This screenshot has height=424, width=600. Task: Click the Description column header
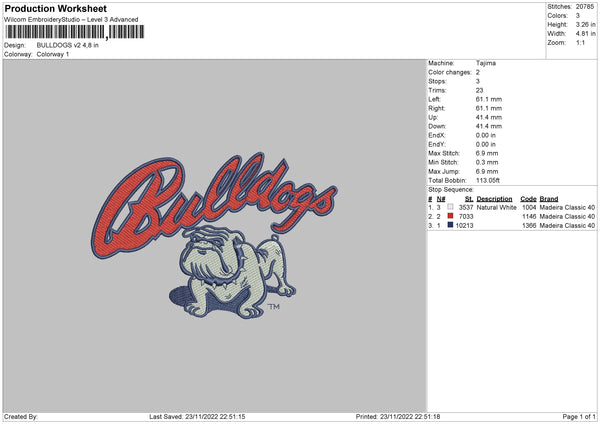[x=494, y=199]
